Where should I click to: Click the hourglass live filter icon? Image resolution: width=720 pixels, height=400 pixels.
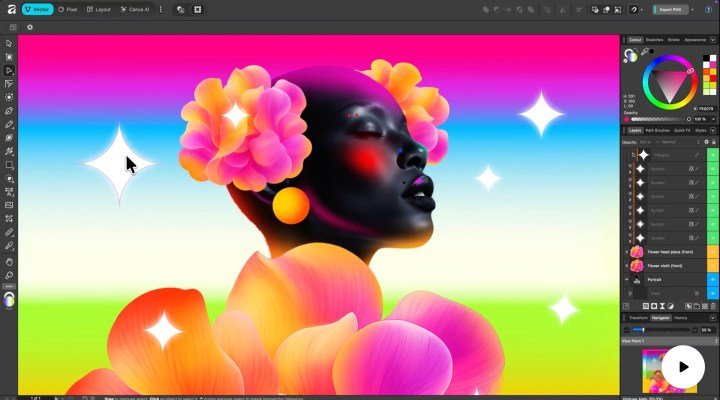coord(662,306)
